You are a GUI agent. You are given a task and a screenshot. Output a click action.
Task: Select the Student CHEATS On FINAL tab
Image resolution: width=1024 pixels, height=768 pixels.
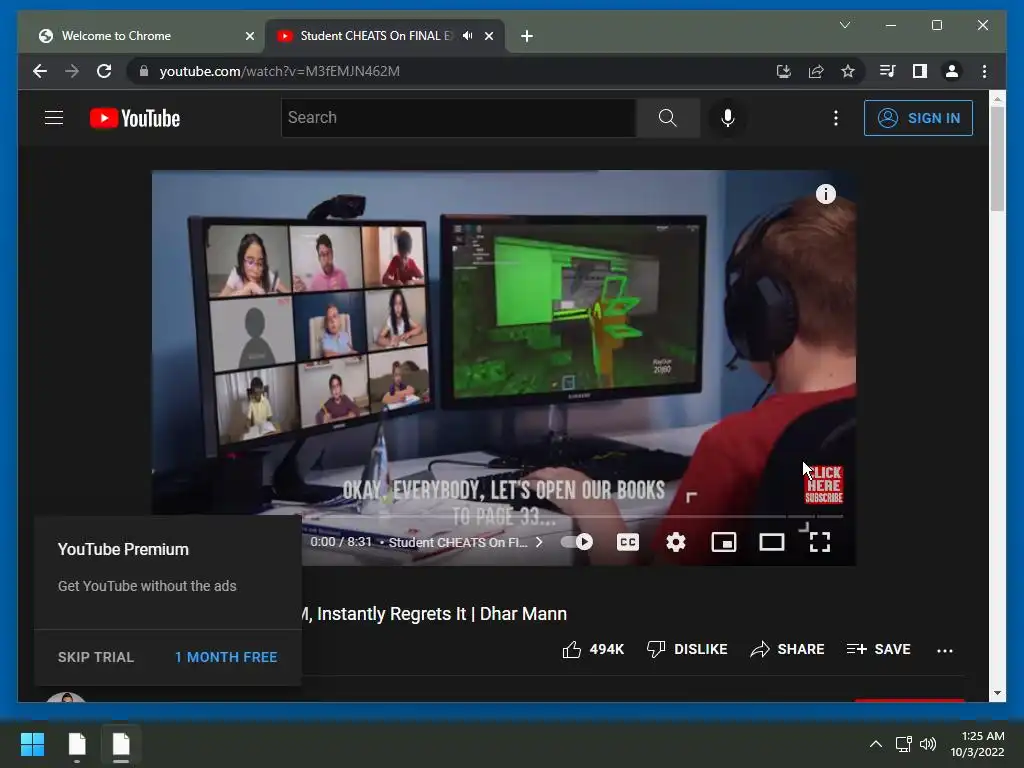(x=376, y=36)
